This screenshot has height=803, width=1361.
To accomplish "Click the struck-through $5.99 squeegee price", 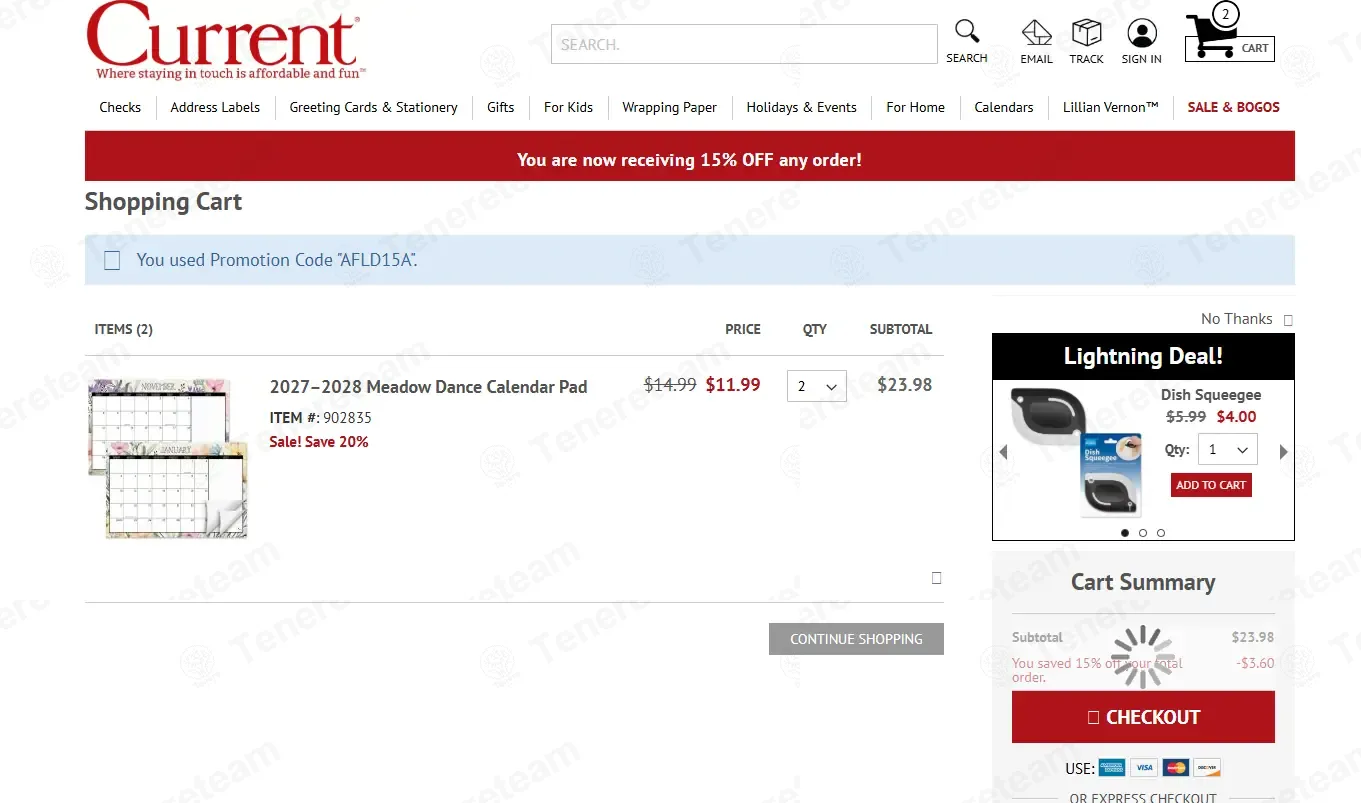I will pos(1186,417).
